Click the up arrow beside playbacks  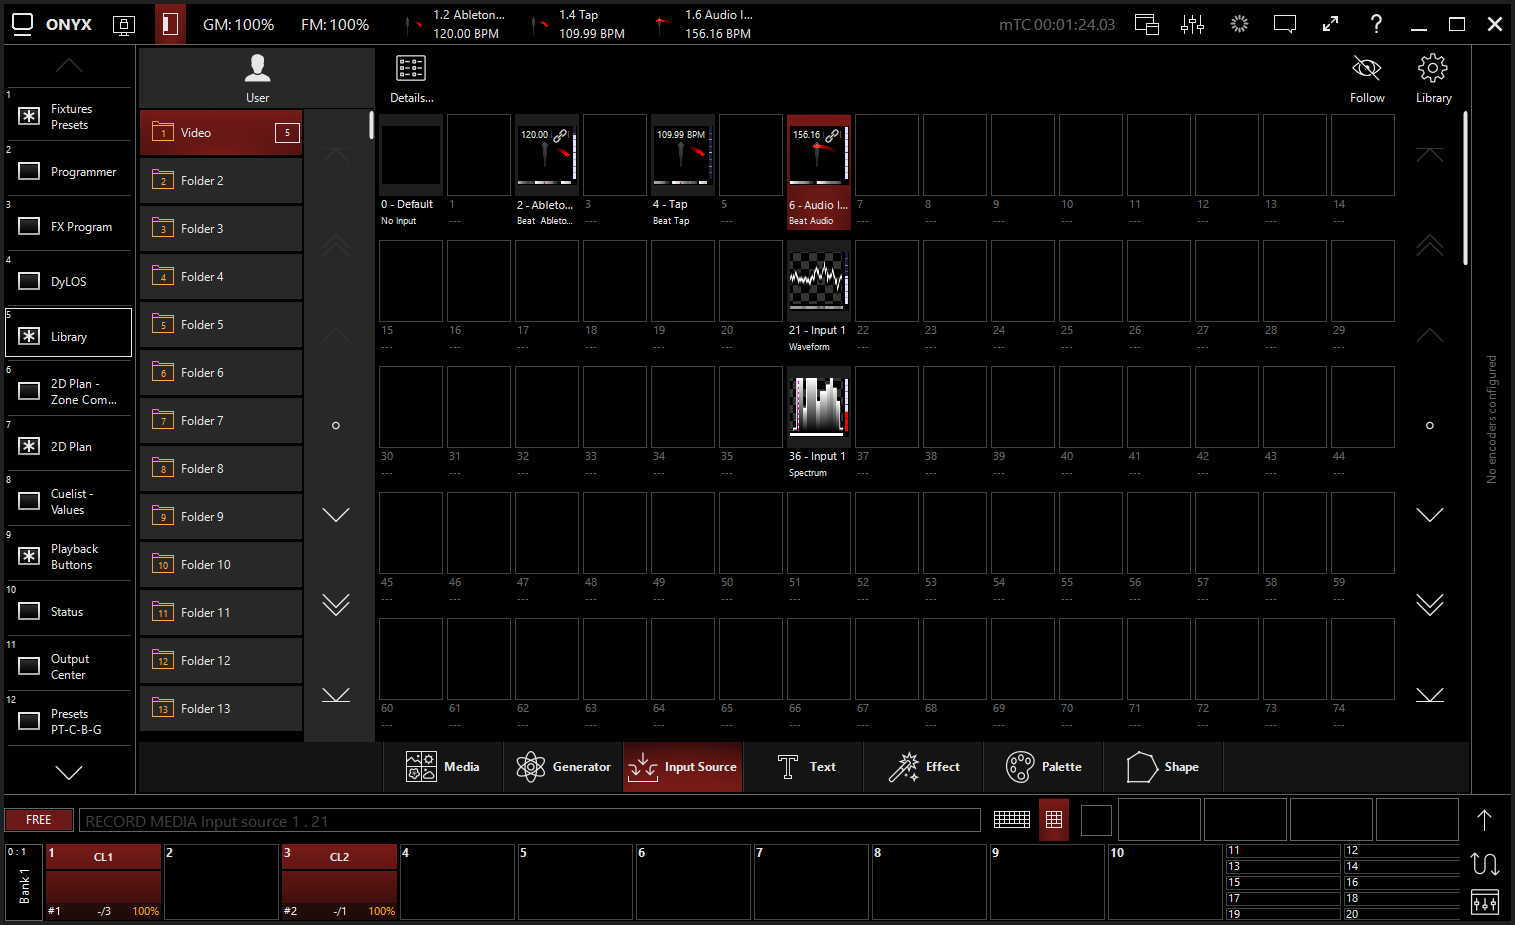[x=1485, y=820]
